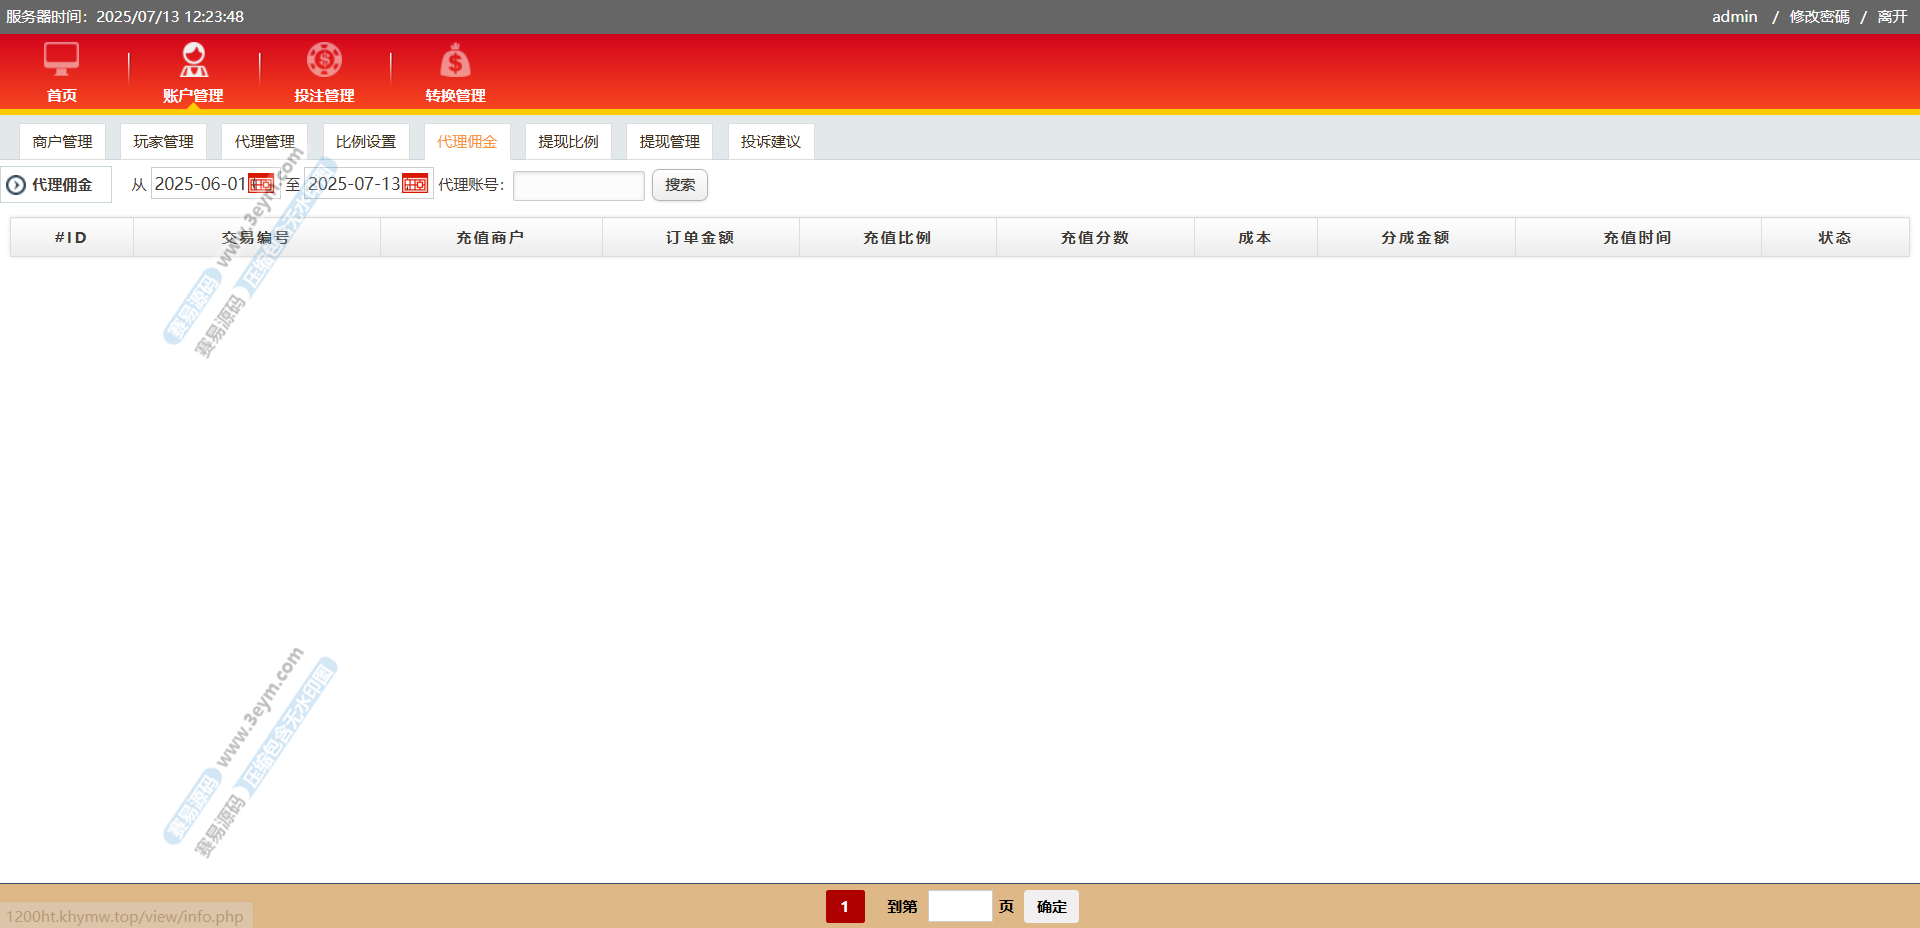The width and height of the screenshot is (1920, 928).
Task: Switch to 商户管理 tab
Action: 62,142
